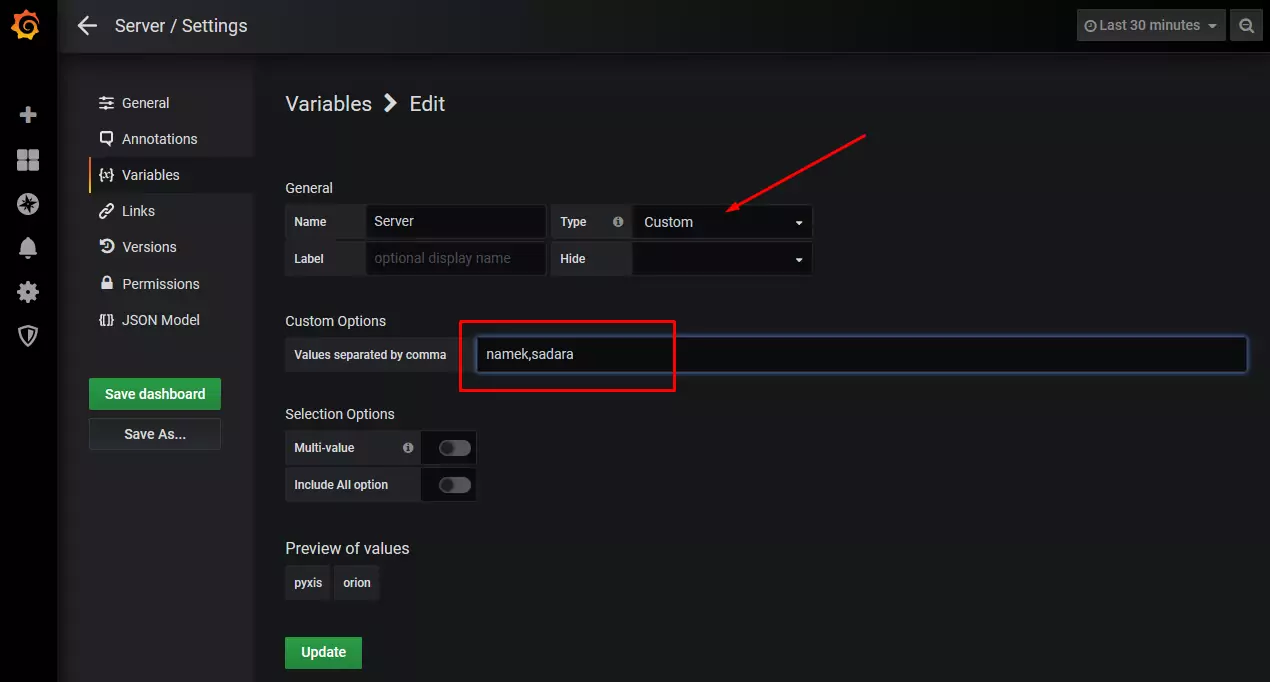1270x682 pixels.
Task: Open the Last 30 minutes time picker
Action: pyautogui.click(x=1151, y=26)
